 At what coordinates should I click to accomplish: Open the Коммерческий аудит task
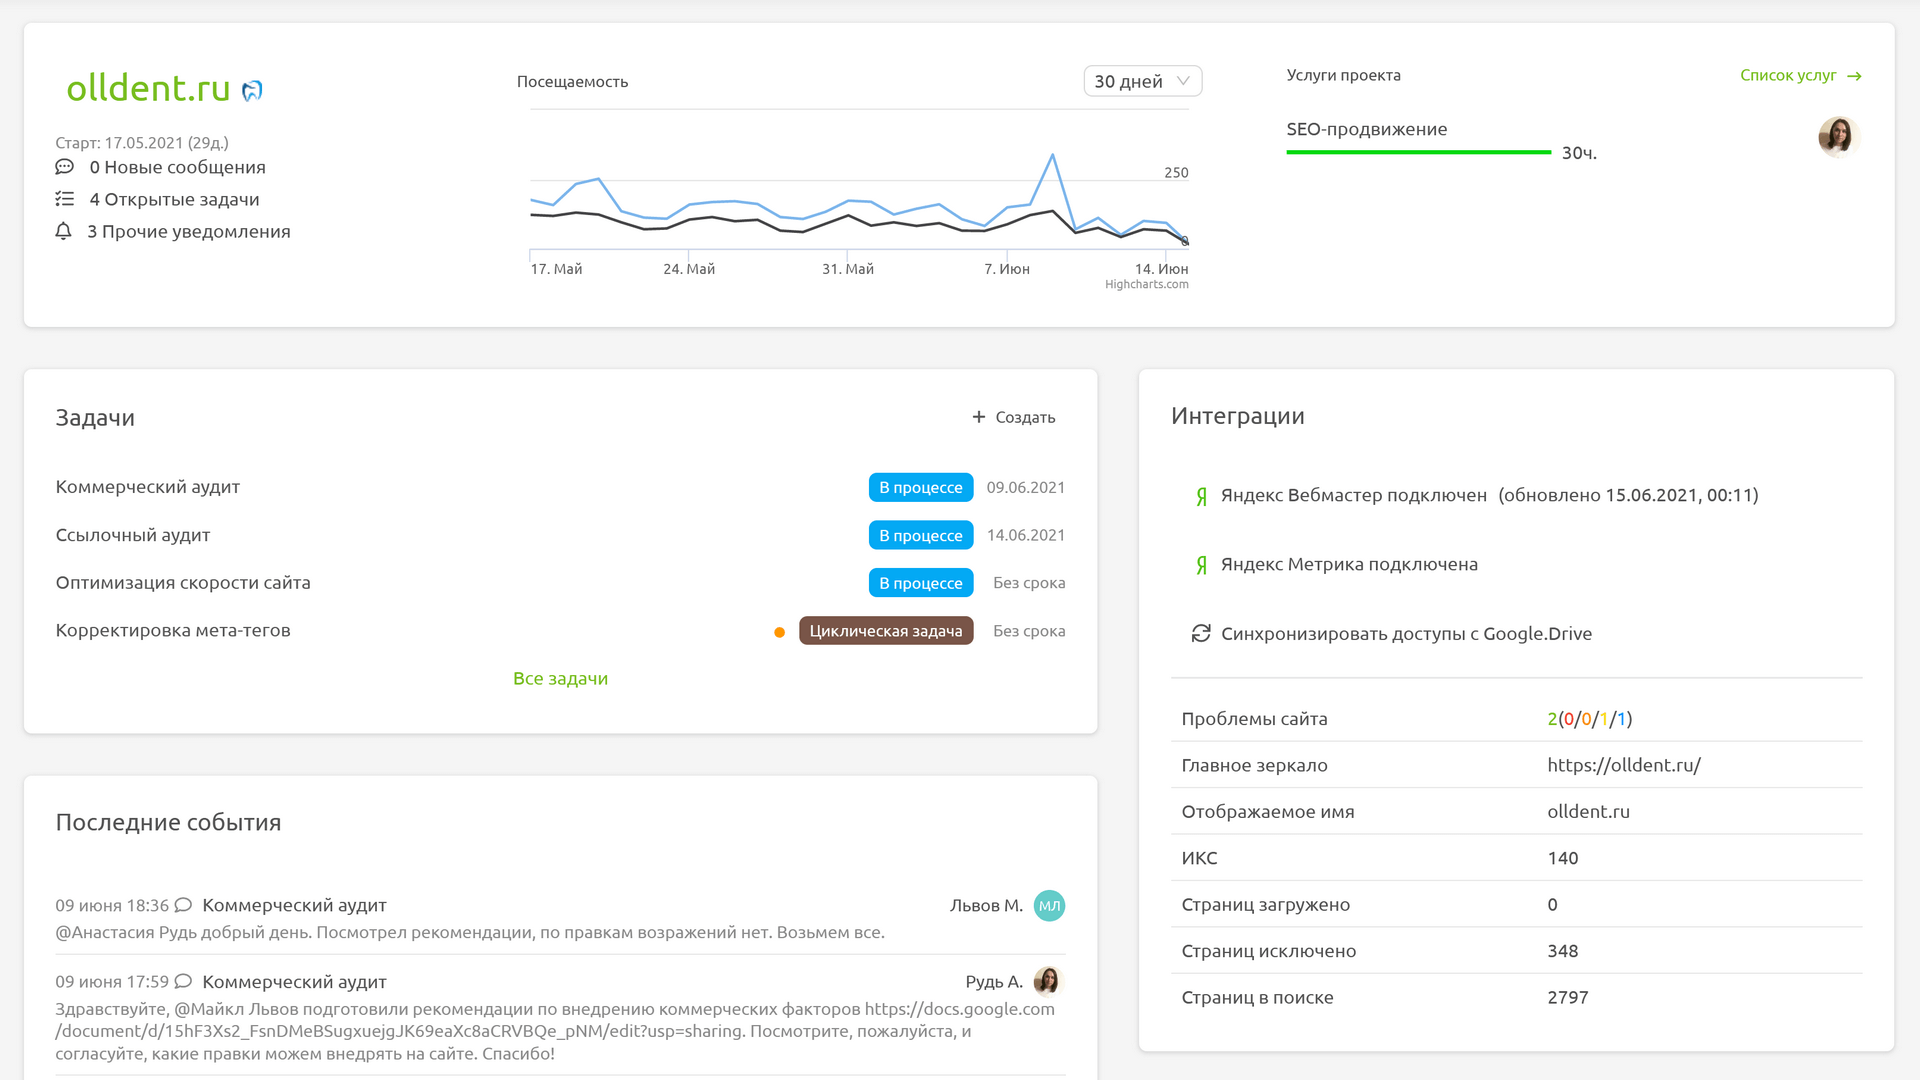(x=148, y=487)
